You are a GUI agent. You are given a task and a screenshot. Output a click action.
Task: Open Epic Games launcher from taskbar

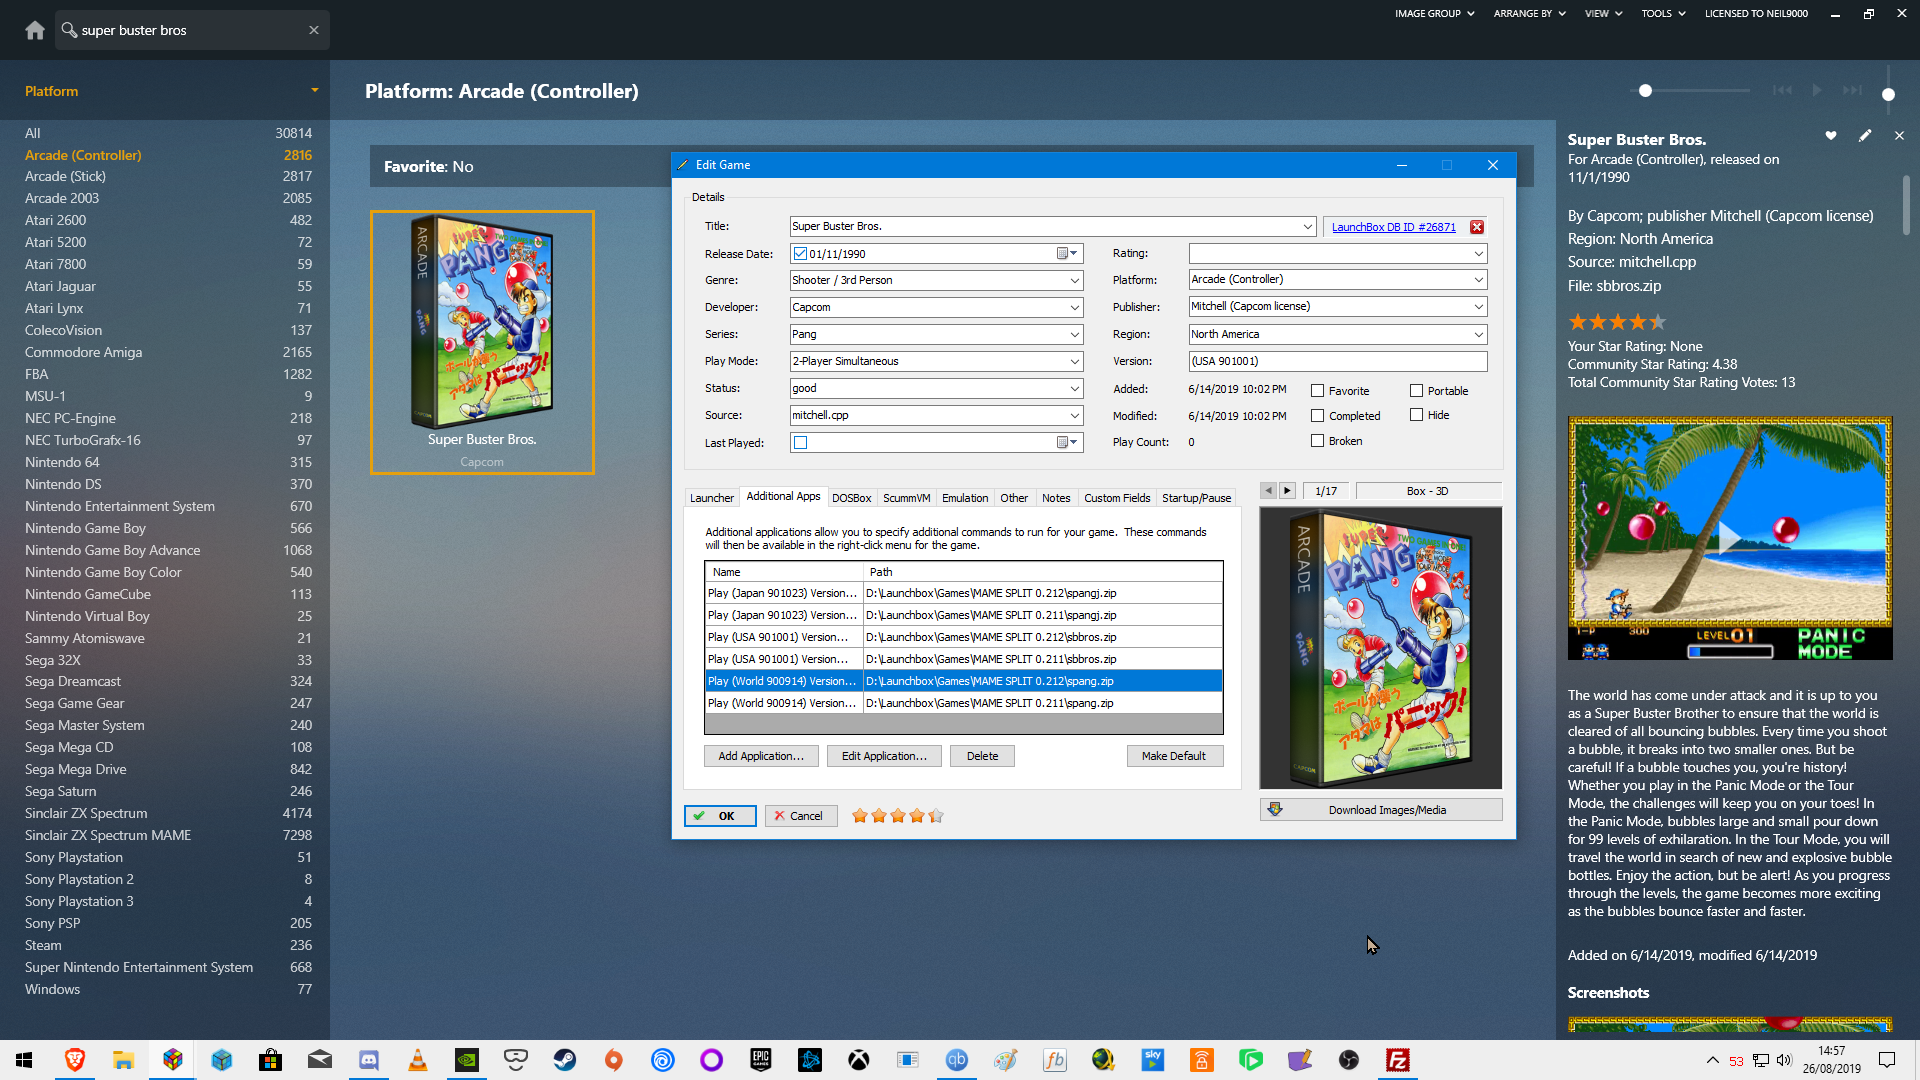coord(761,1060)
